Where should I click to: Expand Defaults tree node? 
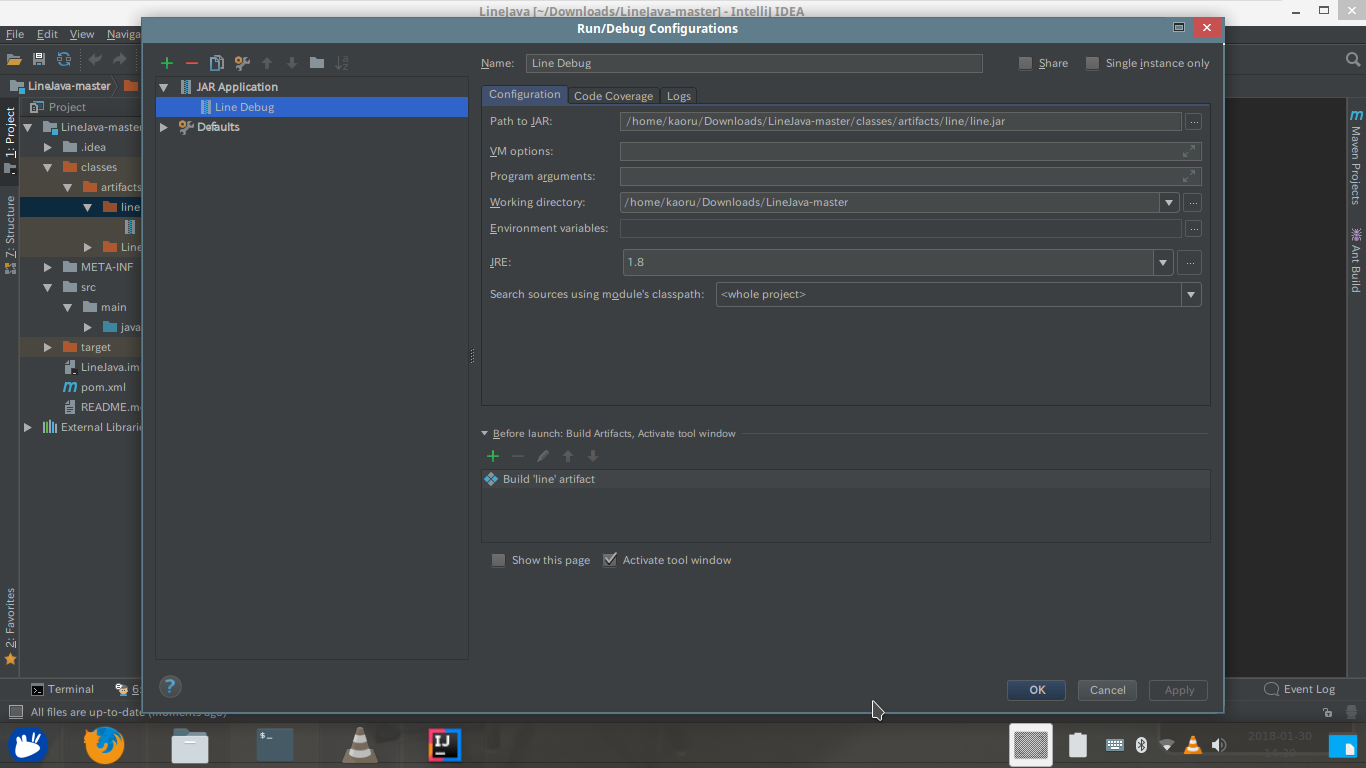click(x=164, y=127)
